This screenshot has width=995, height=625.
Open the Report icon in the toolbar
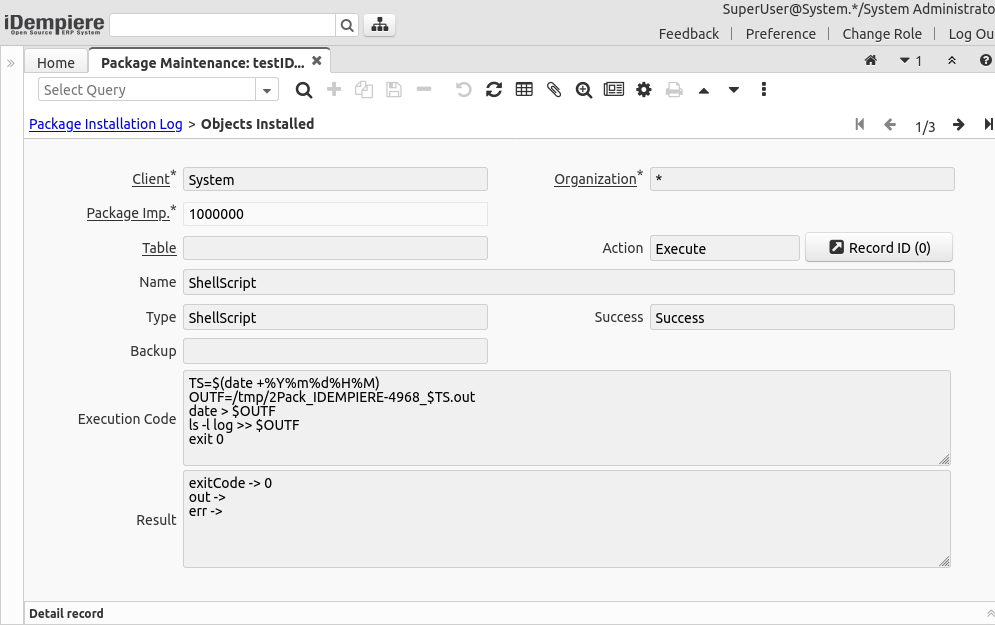click(x=613, y=89)
